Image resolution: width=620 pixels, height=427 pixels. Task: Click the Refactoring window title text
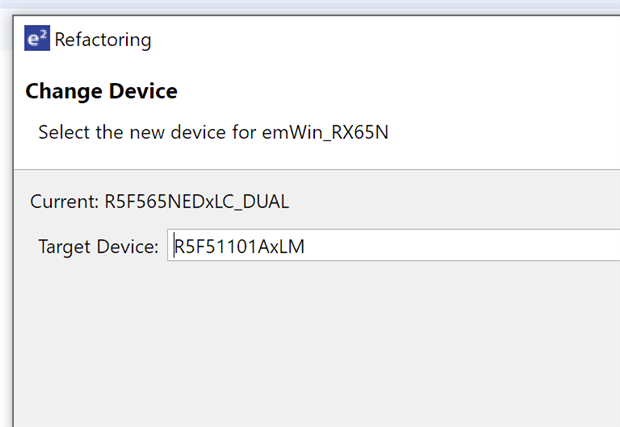[103, 40]
